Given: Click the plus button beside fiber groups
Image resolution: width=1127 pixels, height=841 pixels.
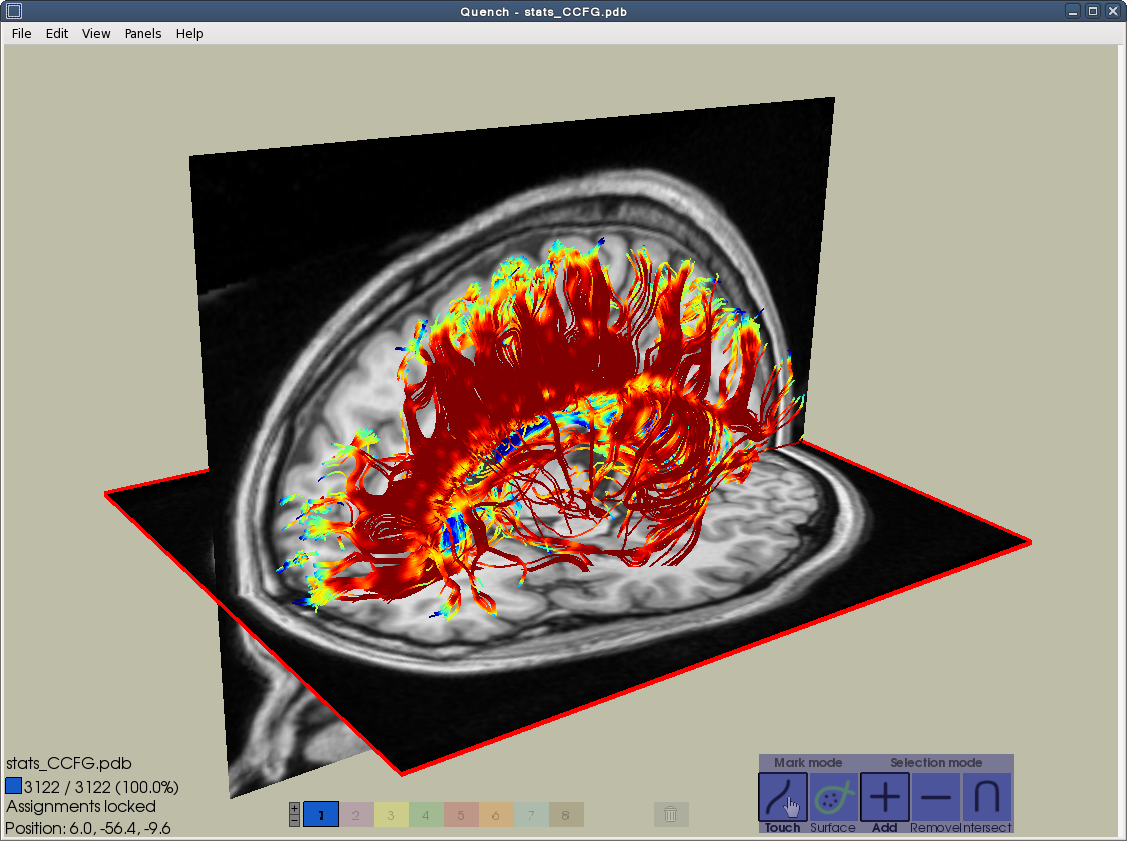Looking at the screenshot, I should [x=294, y=808].
